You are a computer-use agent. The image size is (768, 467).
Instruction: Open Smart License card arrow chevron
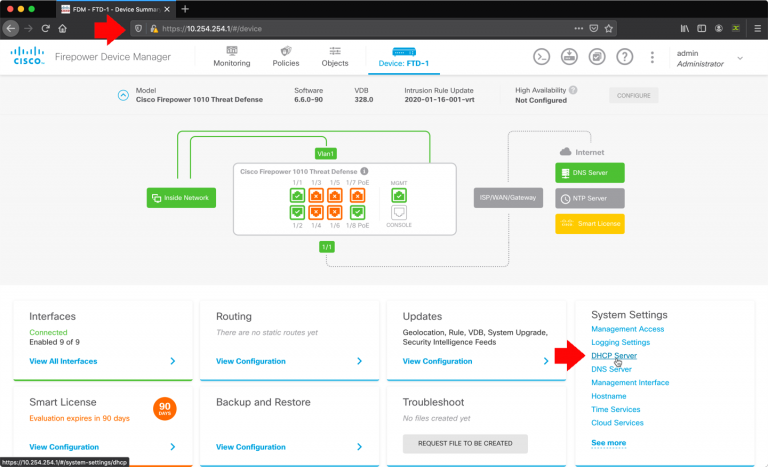pos(172,447)
